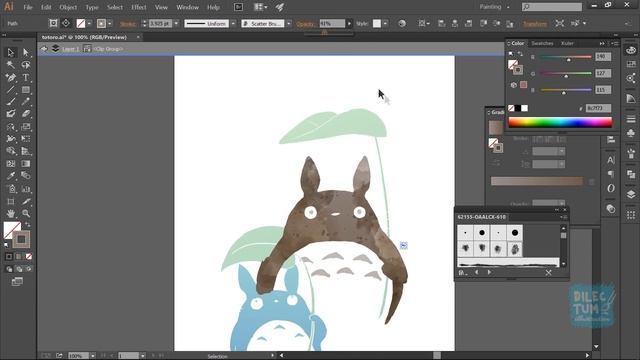Select the Pencil tool

click(26, 102)
